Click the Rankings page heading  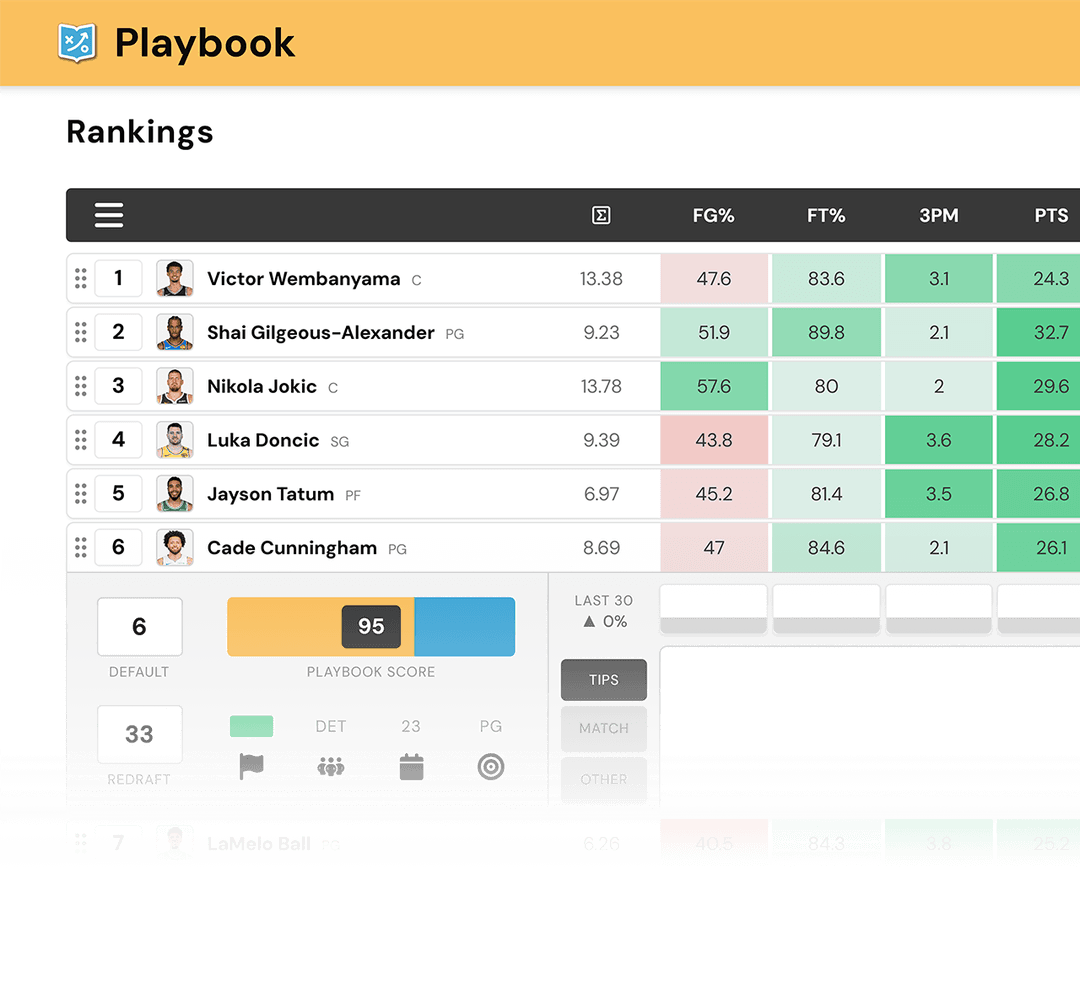click(x=140, y=132)
